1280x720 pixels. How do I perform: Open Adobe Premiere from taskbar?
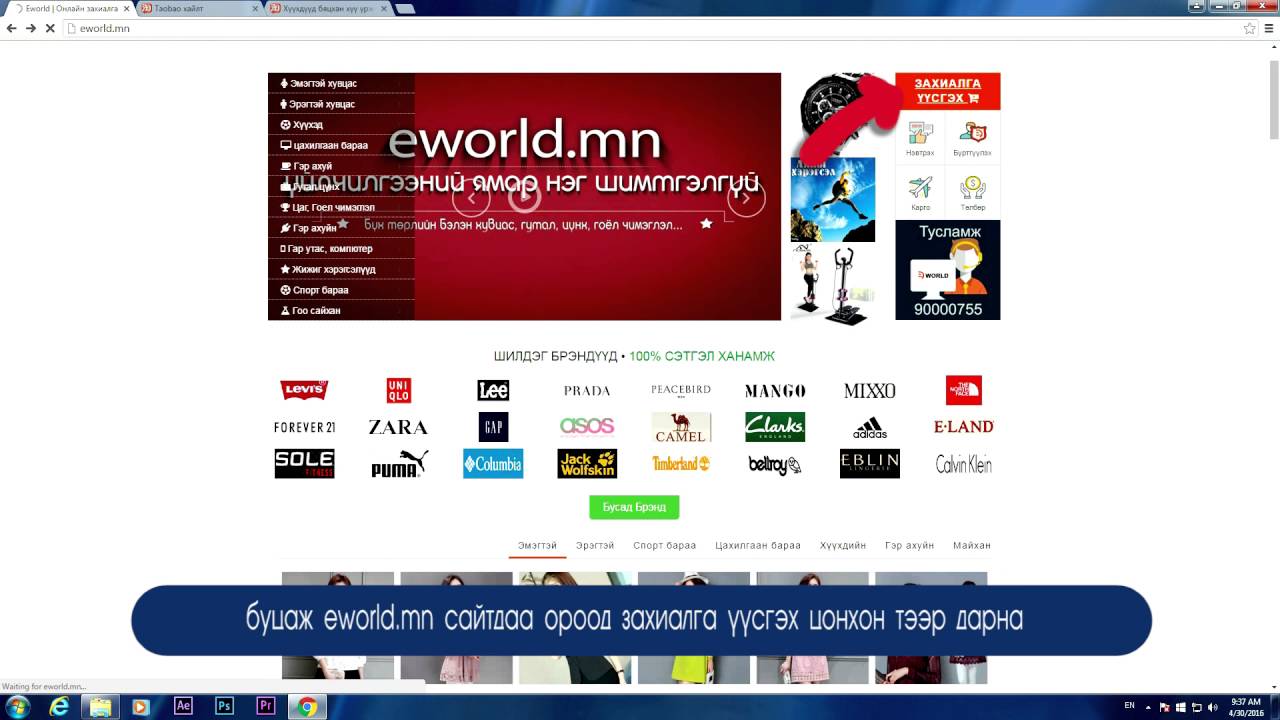266,706
